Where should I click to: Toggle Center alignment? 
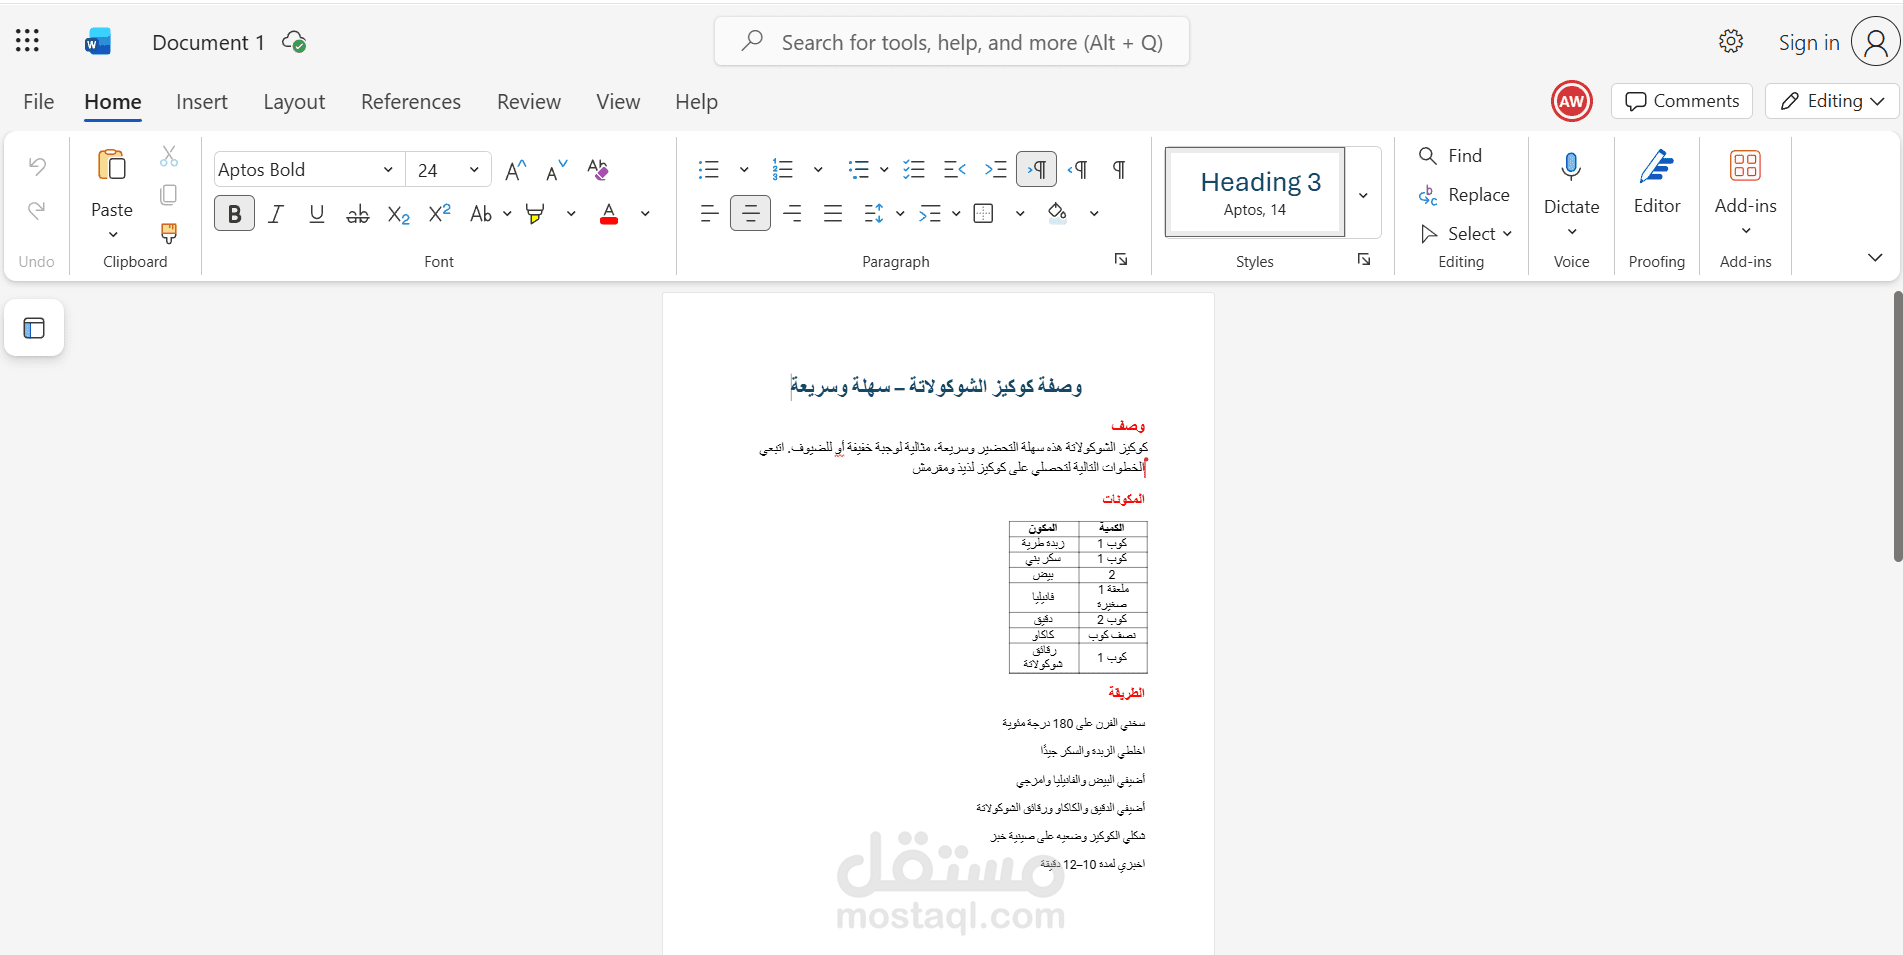[x=750, y=213]
